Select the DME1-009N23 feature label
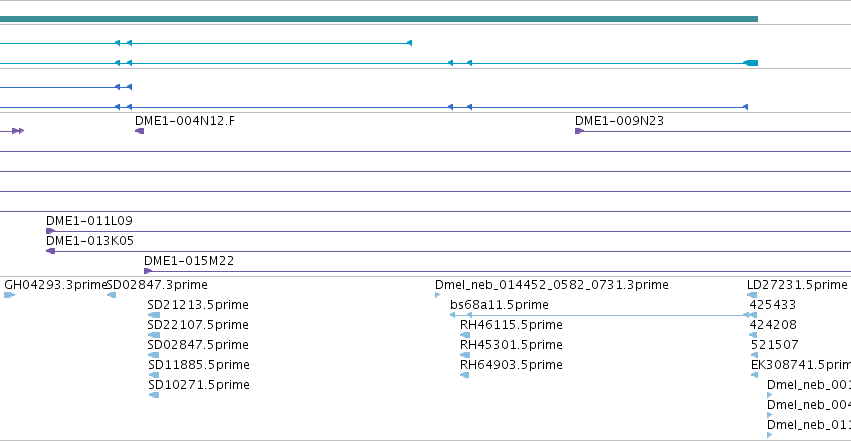Screen dimensions: 851x441 pos(619,121)
